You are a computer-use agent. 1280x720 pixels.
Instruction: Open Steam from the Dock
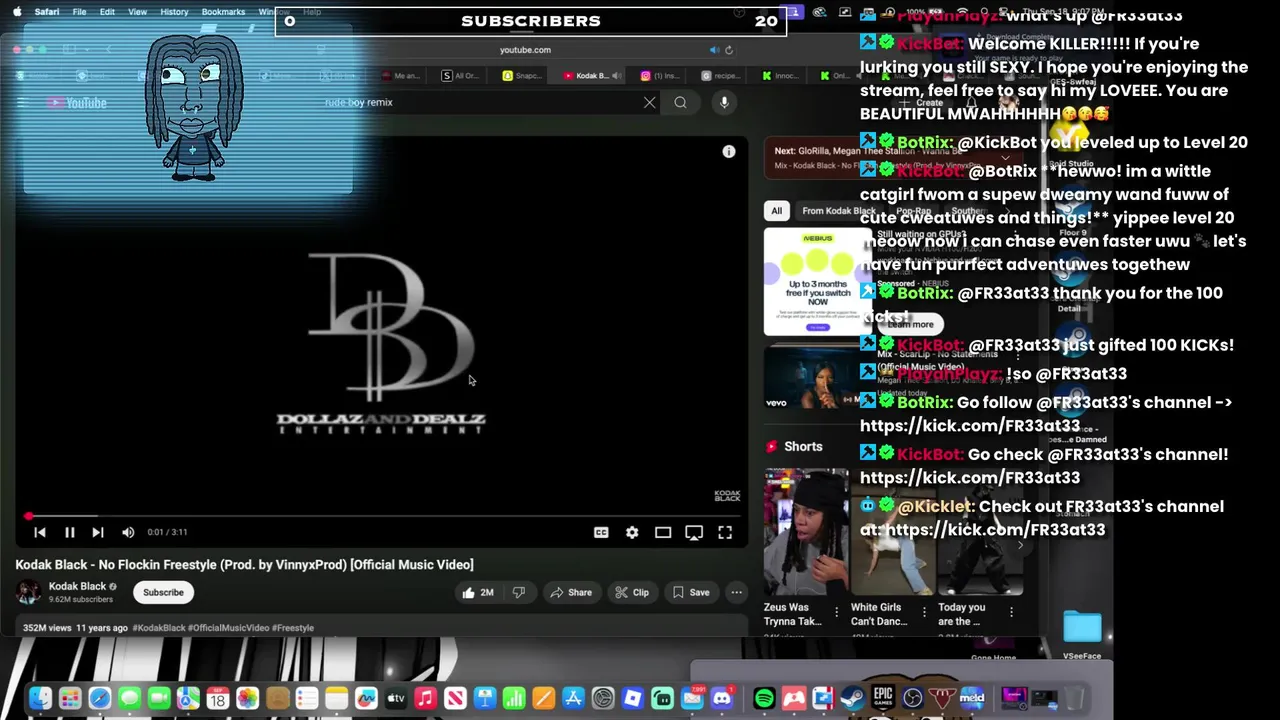(853, 698)
